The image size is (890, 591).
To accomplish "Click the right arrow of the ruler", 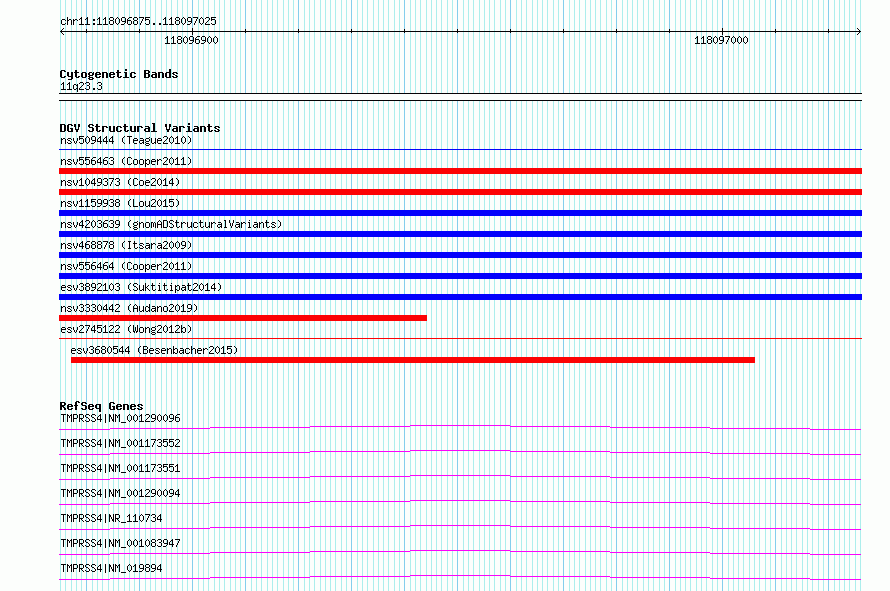I will [x=858, y=31].
